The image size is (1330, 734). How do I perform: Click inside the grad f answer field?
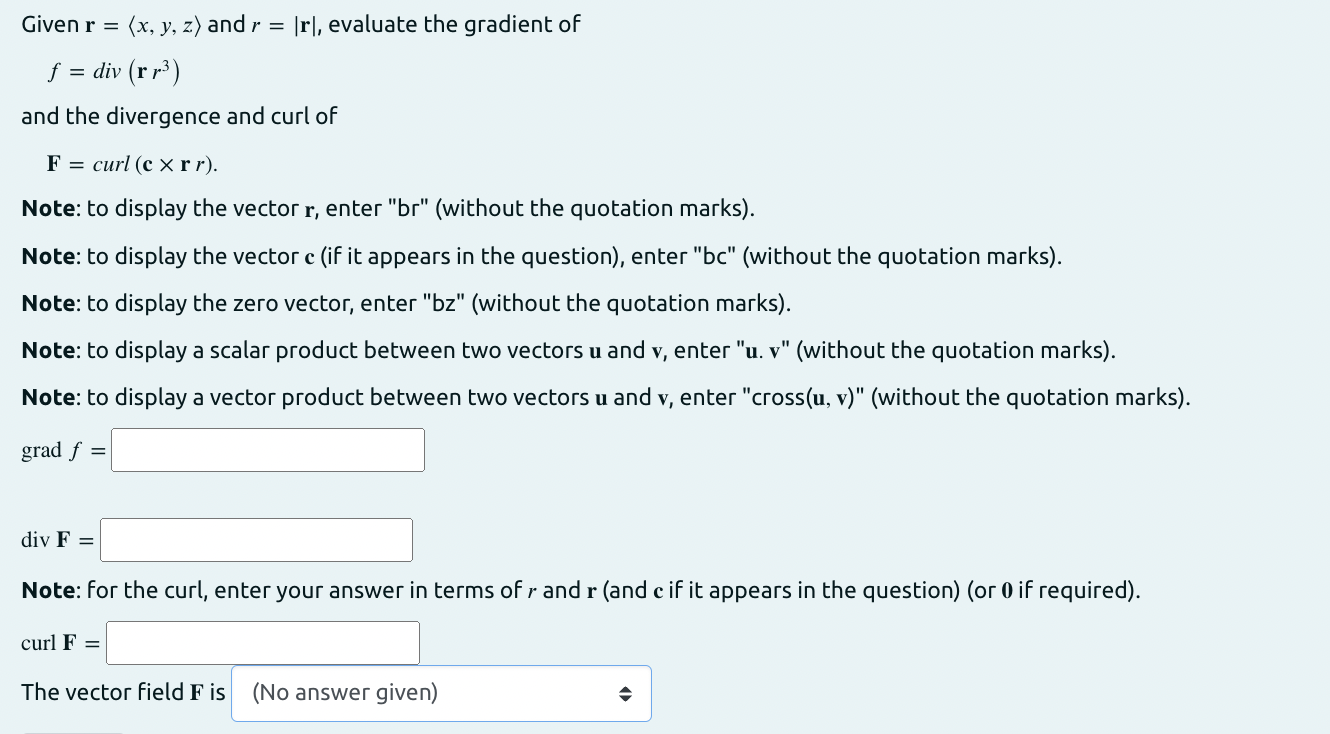point(267,449)
